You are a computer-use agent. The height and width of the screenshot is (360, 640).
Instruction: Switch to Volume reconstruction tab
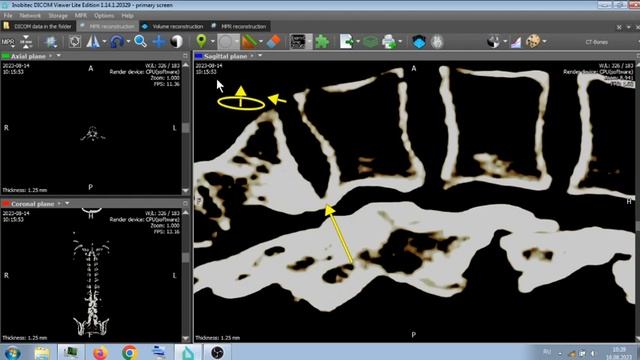coord(173,26)
